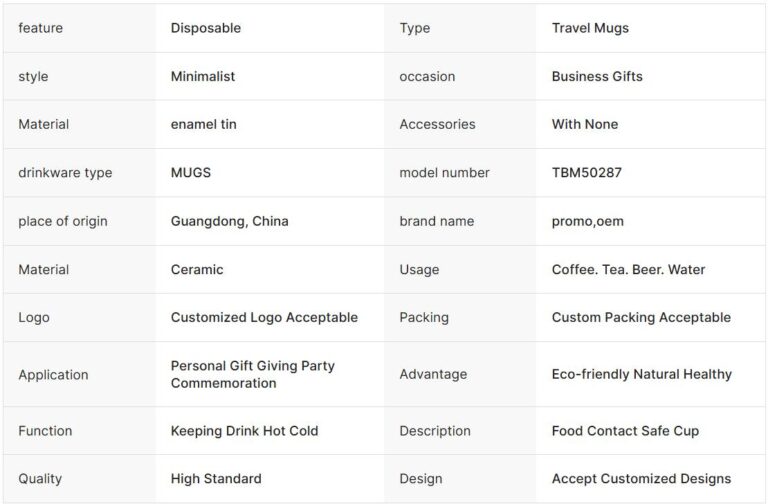Image resolution: width=768 pixels, height=504 pixels.
Task: Click the 'Disposable' feature value
Action: click(205, 28)
